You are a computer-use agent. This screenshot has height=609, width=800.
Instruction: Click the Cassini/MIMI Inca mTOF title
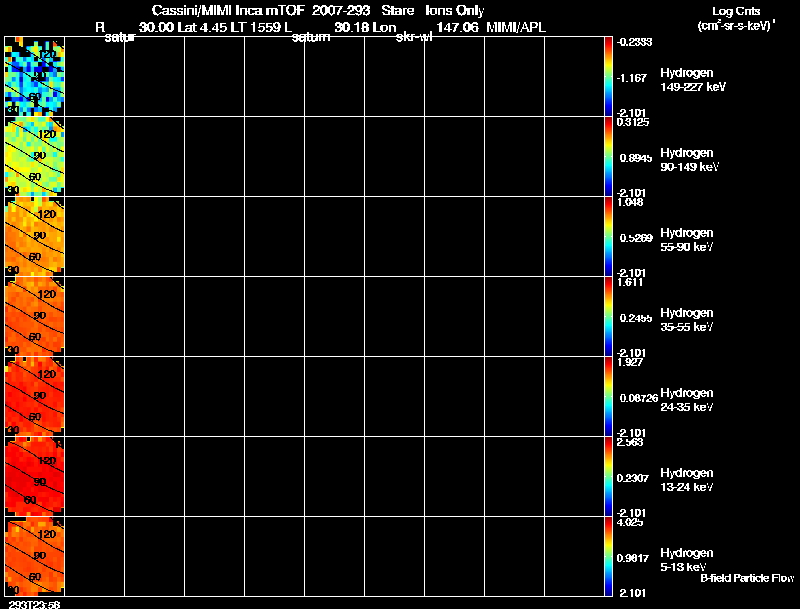(228, 10)
